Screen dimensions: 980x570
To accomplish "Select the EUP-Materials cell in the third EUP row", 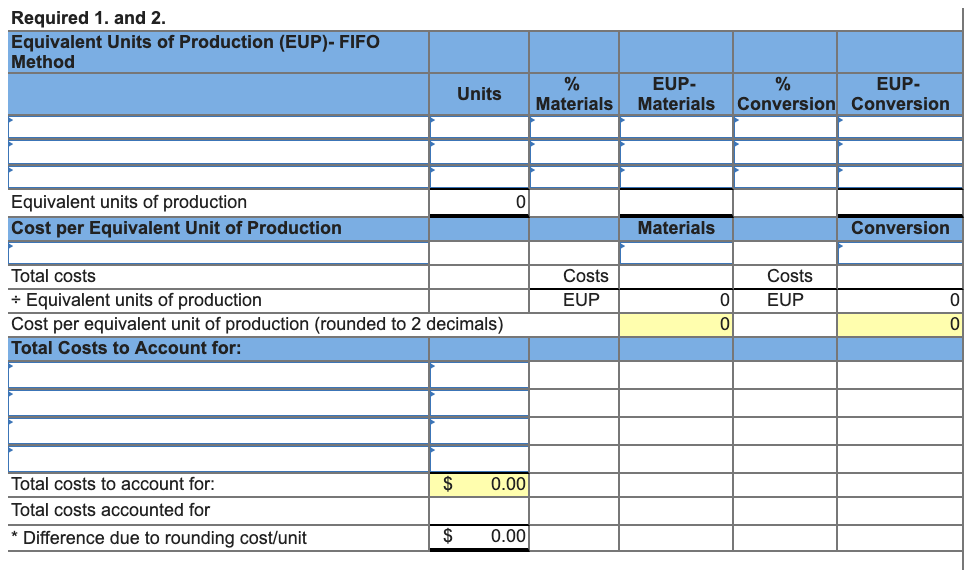I will coord(676,177).
